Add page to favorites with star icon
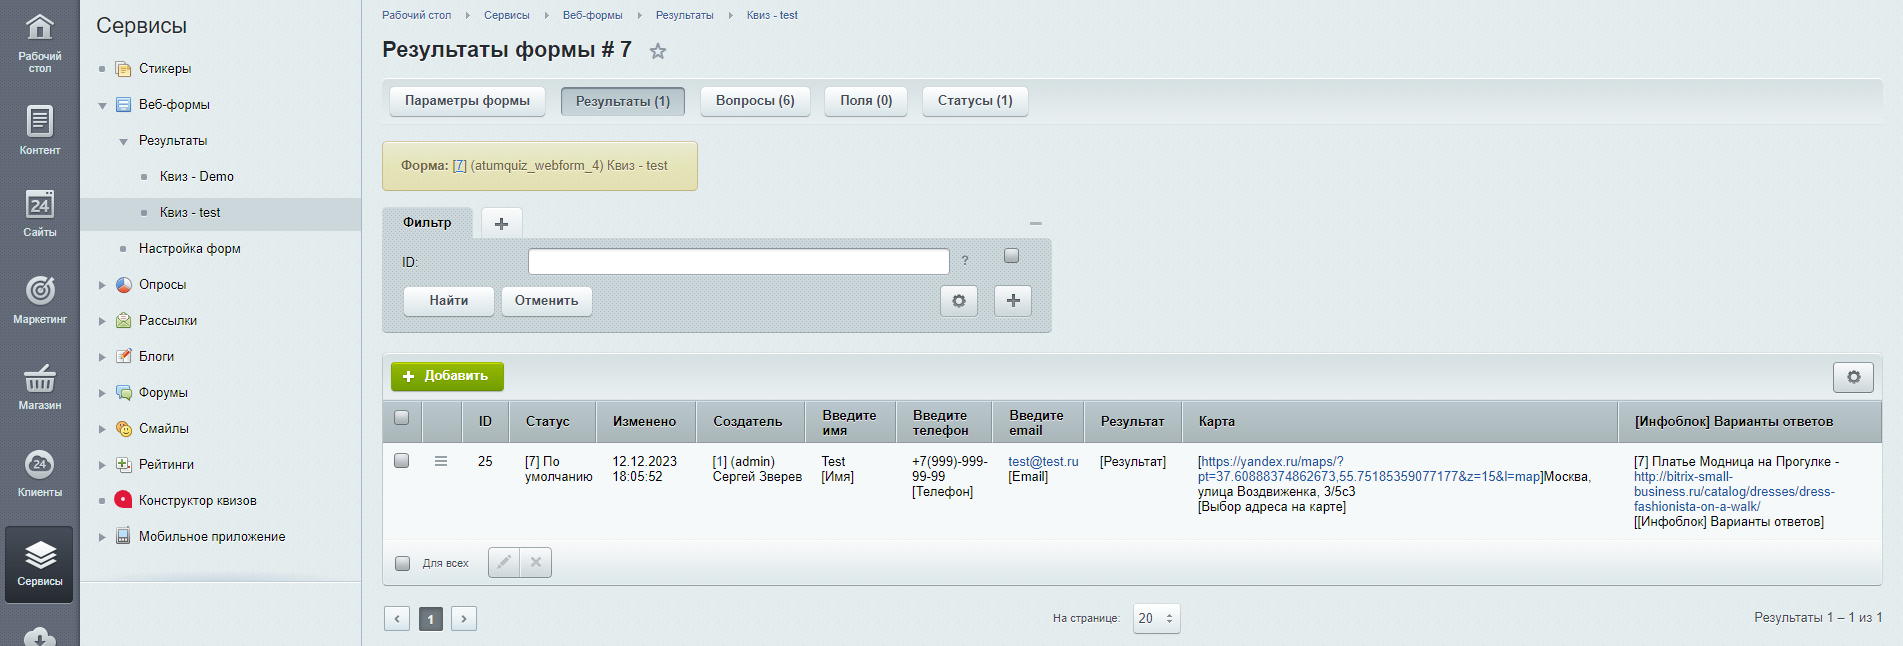Image resolution: width=1903 pixels, height=646 pixels. 657,51
